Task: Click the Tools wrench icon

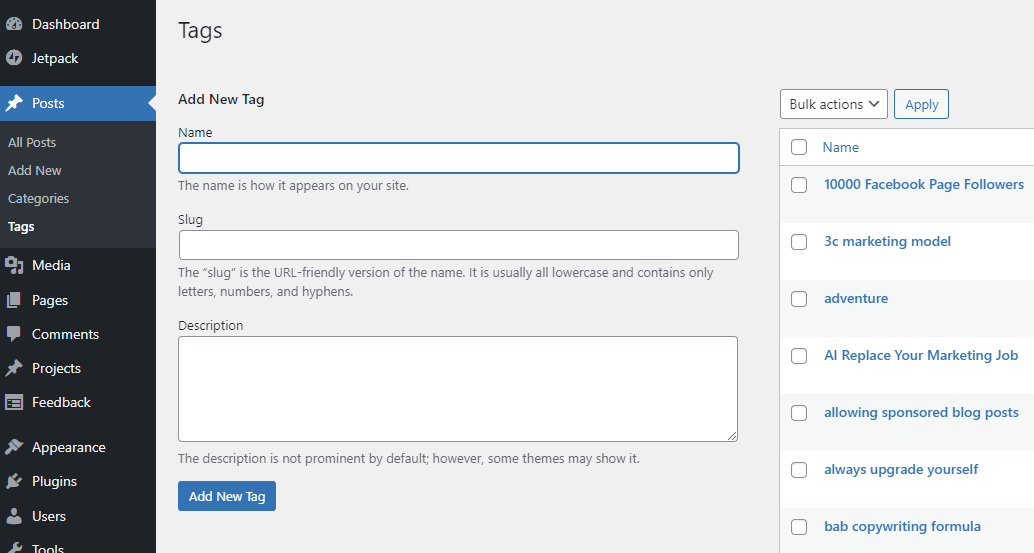Action: click(x=14, y=547)
